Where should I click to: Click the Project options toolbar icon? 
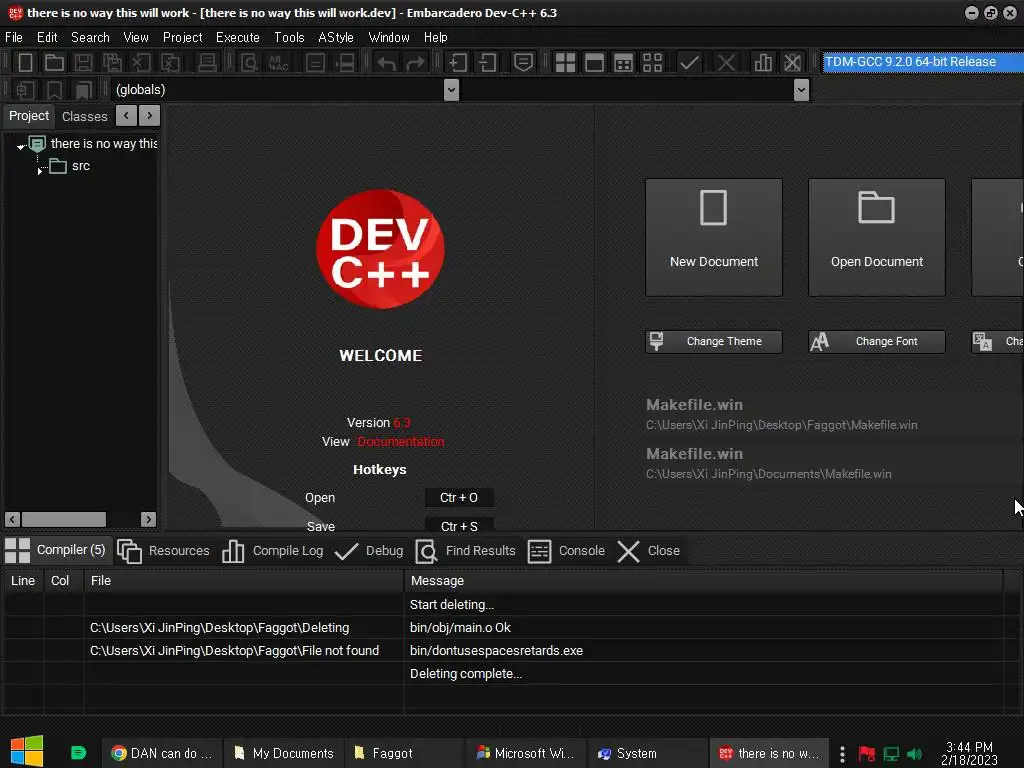523,63
